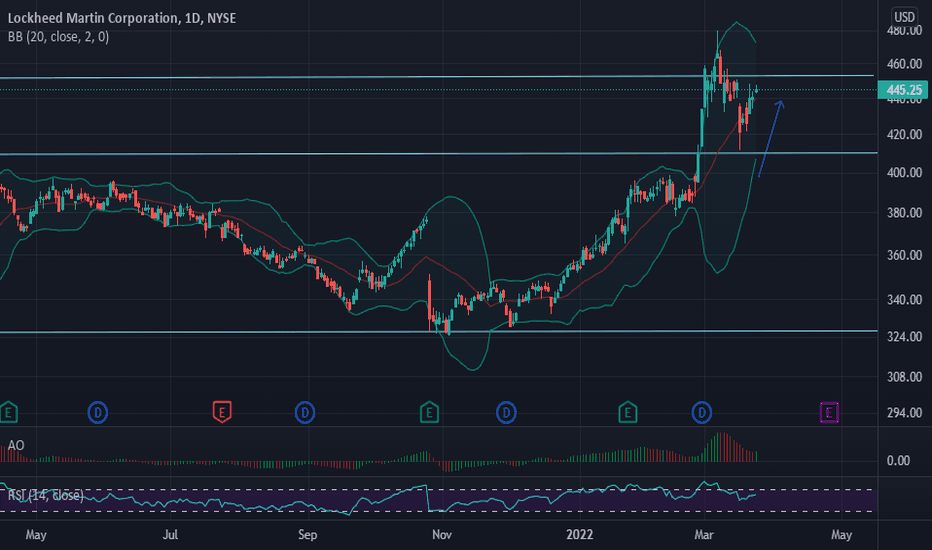
Task: Click the leftmost green earnings E marker
Action: coord(8,412)
